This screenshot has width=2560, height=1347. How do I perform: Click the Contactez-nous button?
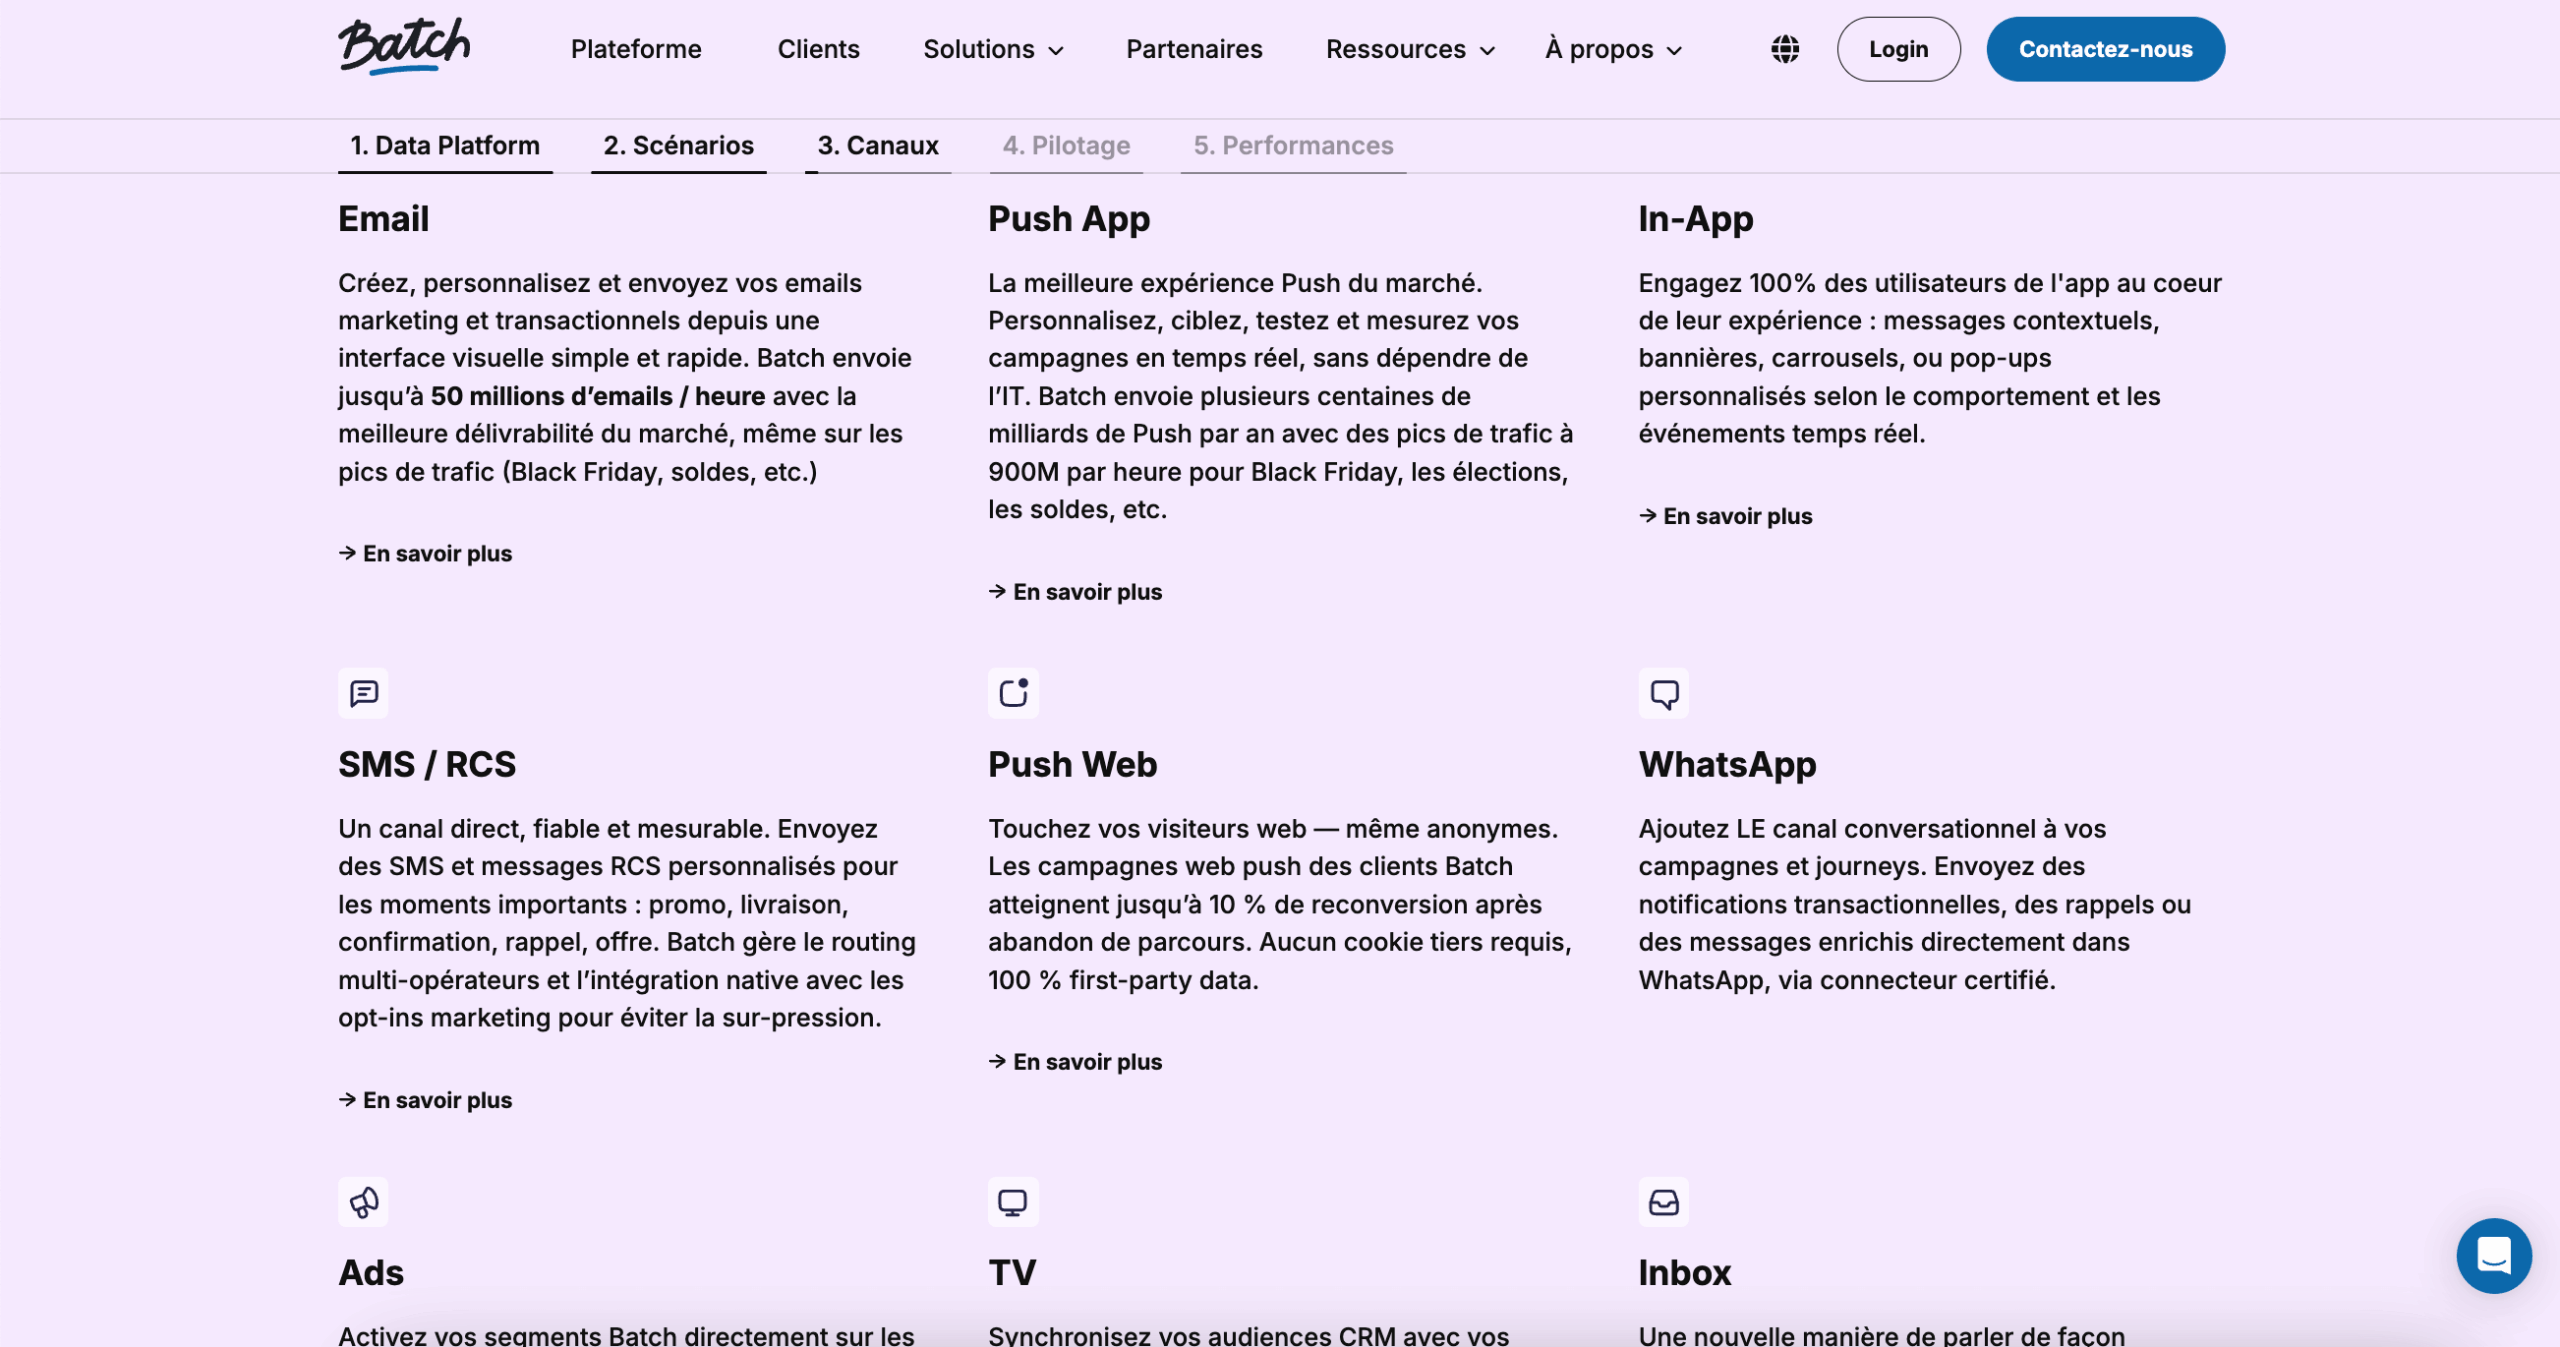click(2105, 49)
